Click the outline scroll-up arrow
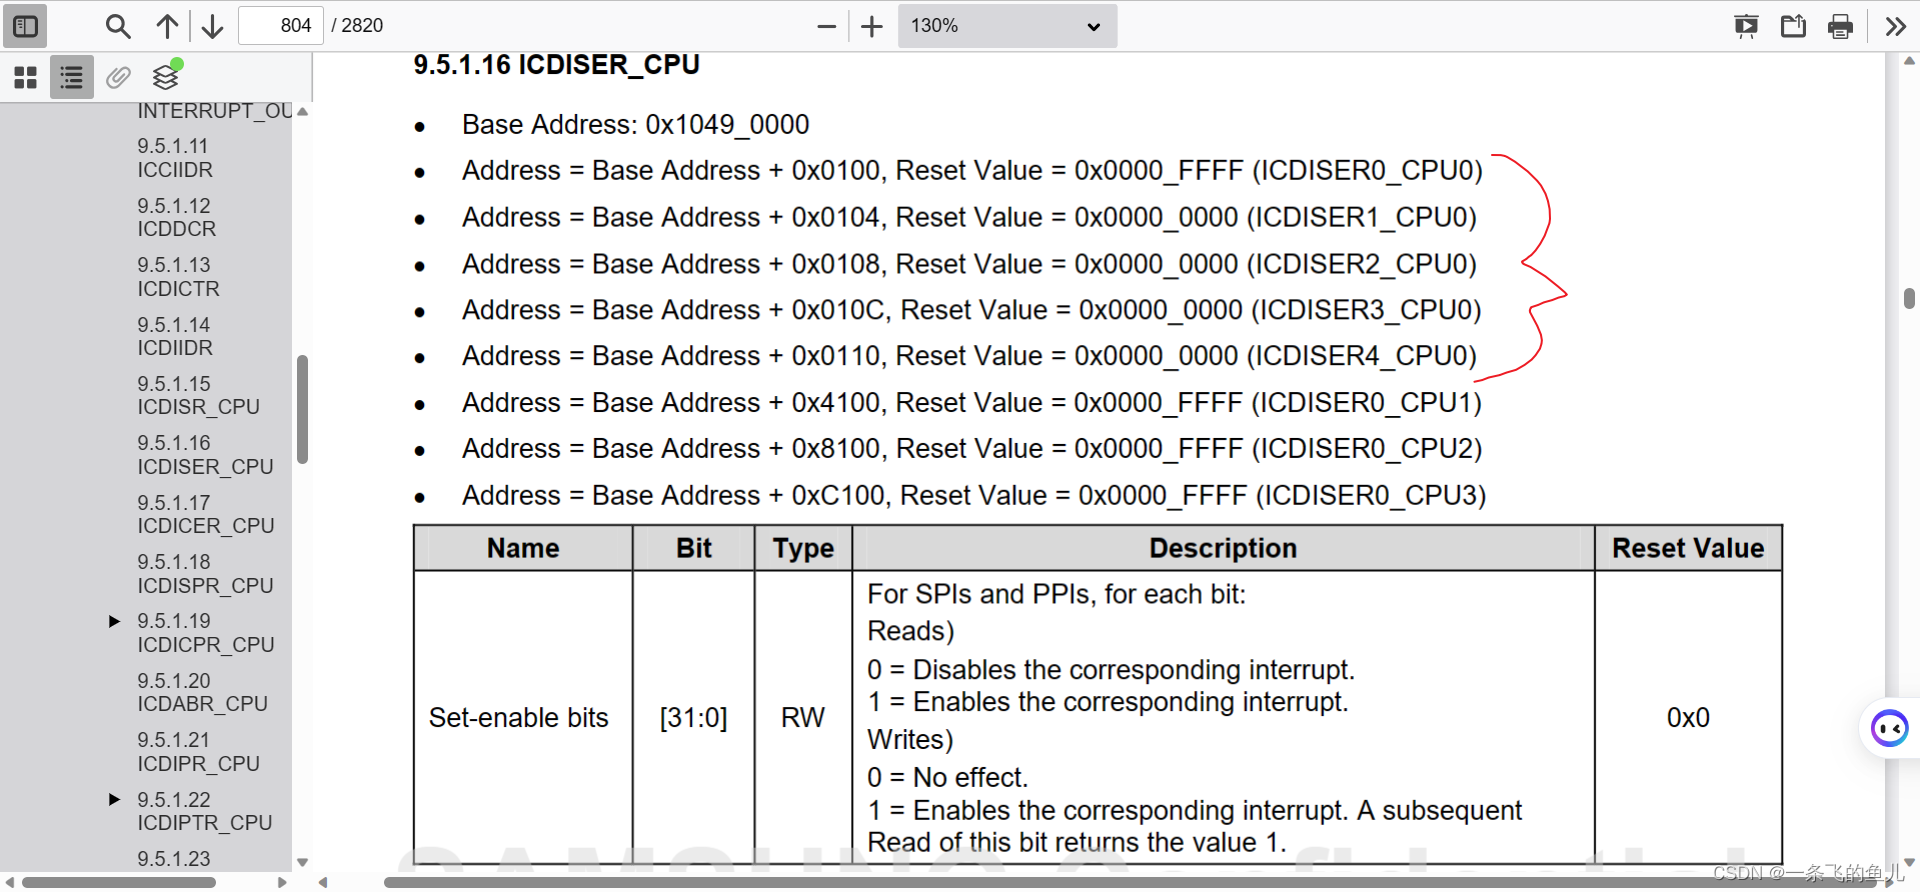 click(302, 112)
